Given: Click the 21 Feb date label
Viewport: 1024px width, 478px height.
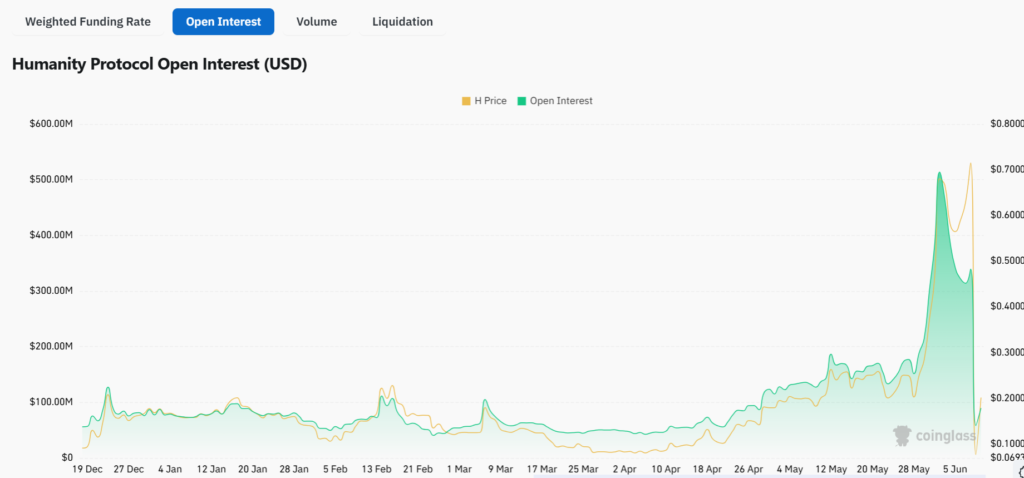Looking at the screenshot, I should (x=417, y=469).
